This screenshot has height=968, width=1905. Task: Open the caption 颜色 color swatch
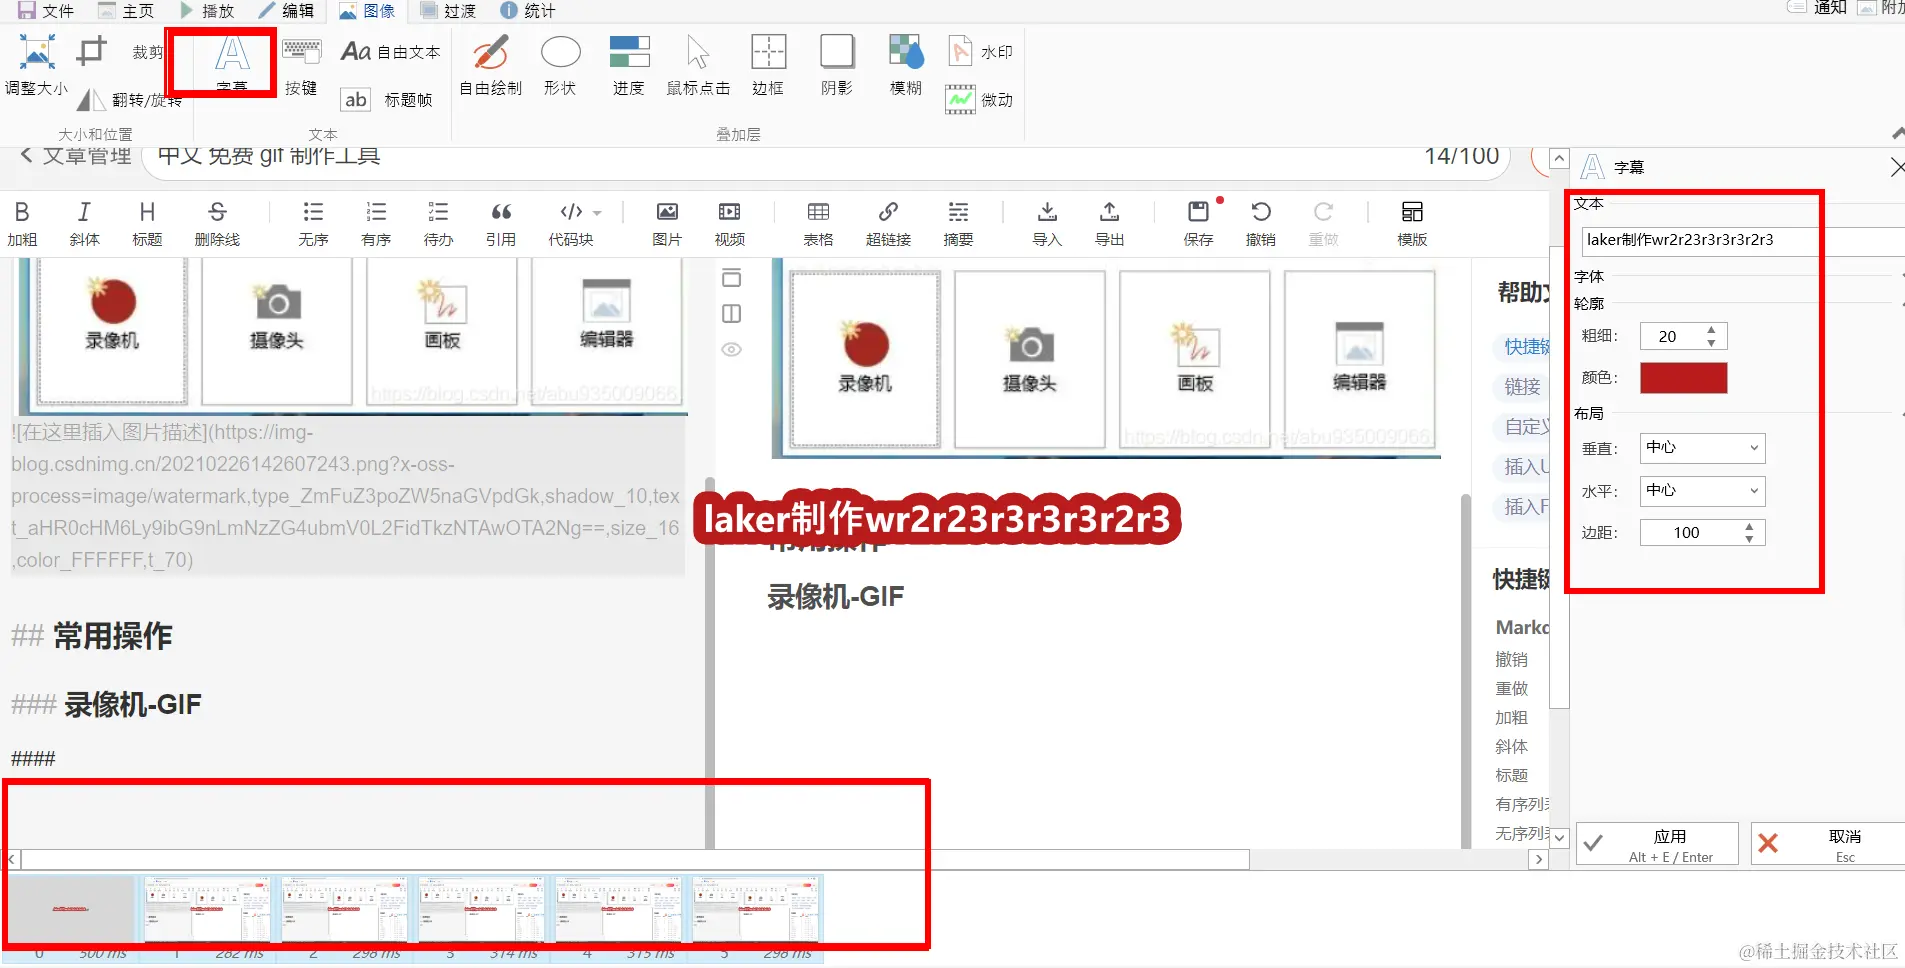pyautogui.click(x=1682, y=378)
